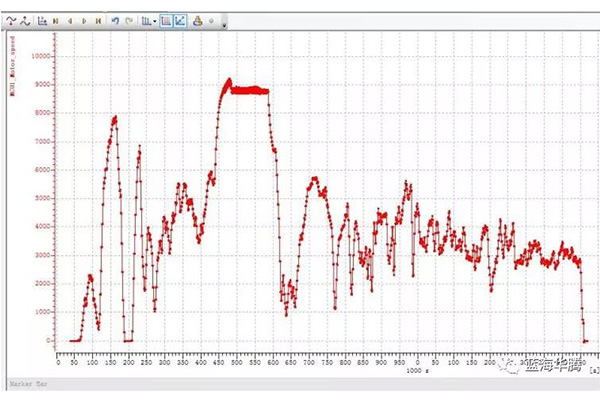Screen dimensions: 600x400
Task: Step backward using the left arrow icon
Action: (69, 20)
